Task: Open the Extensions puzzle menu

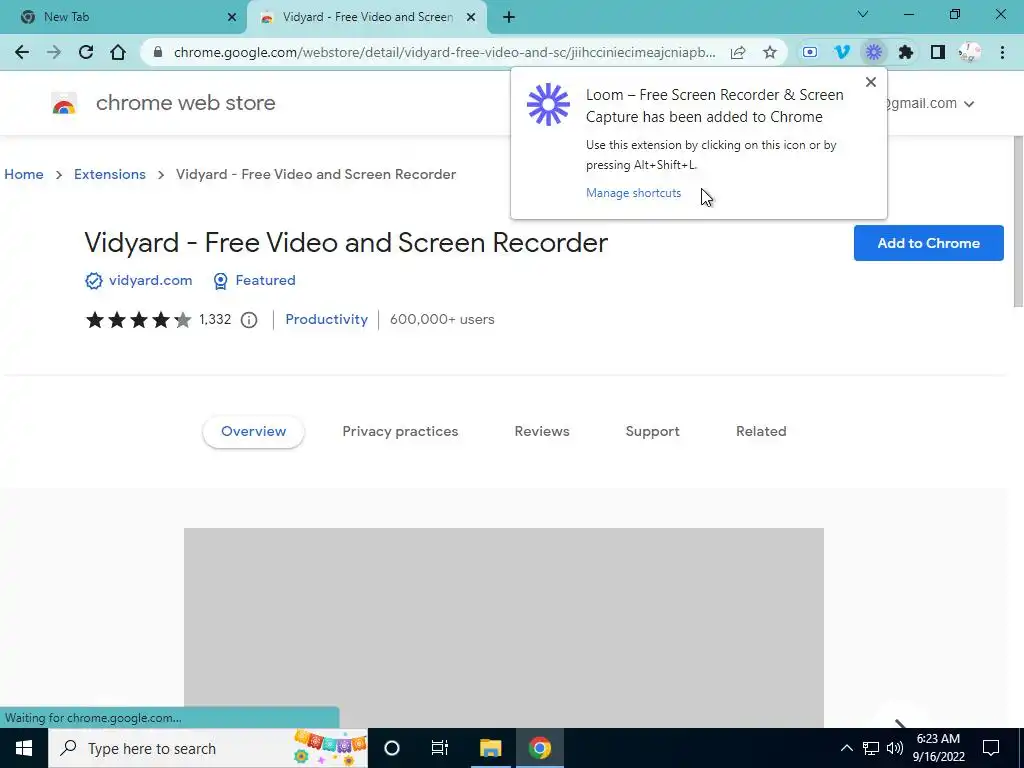Action: point(906,52)
